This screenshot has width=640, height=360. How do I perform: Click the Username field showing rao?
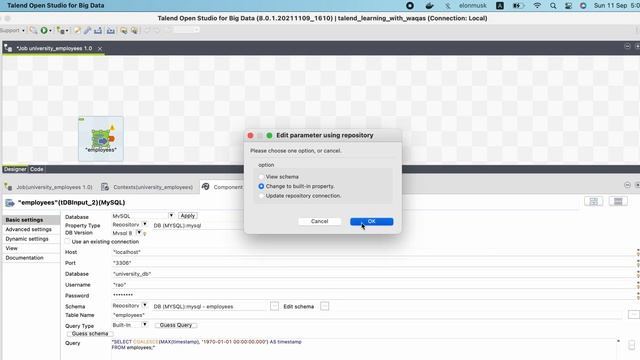point(373,284)
